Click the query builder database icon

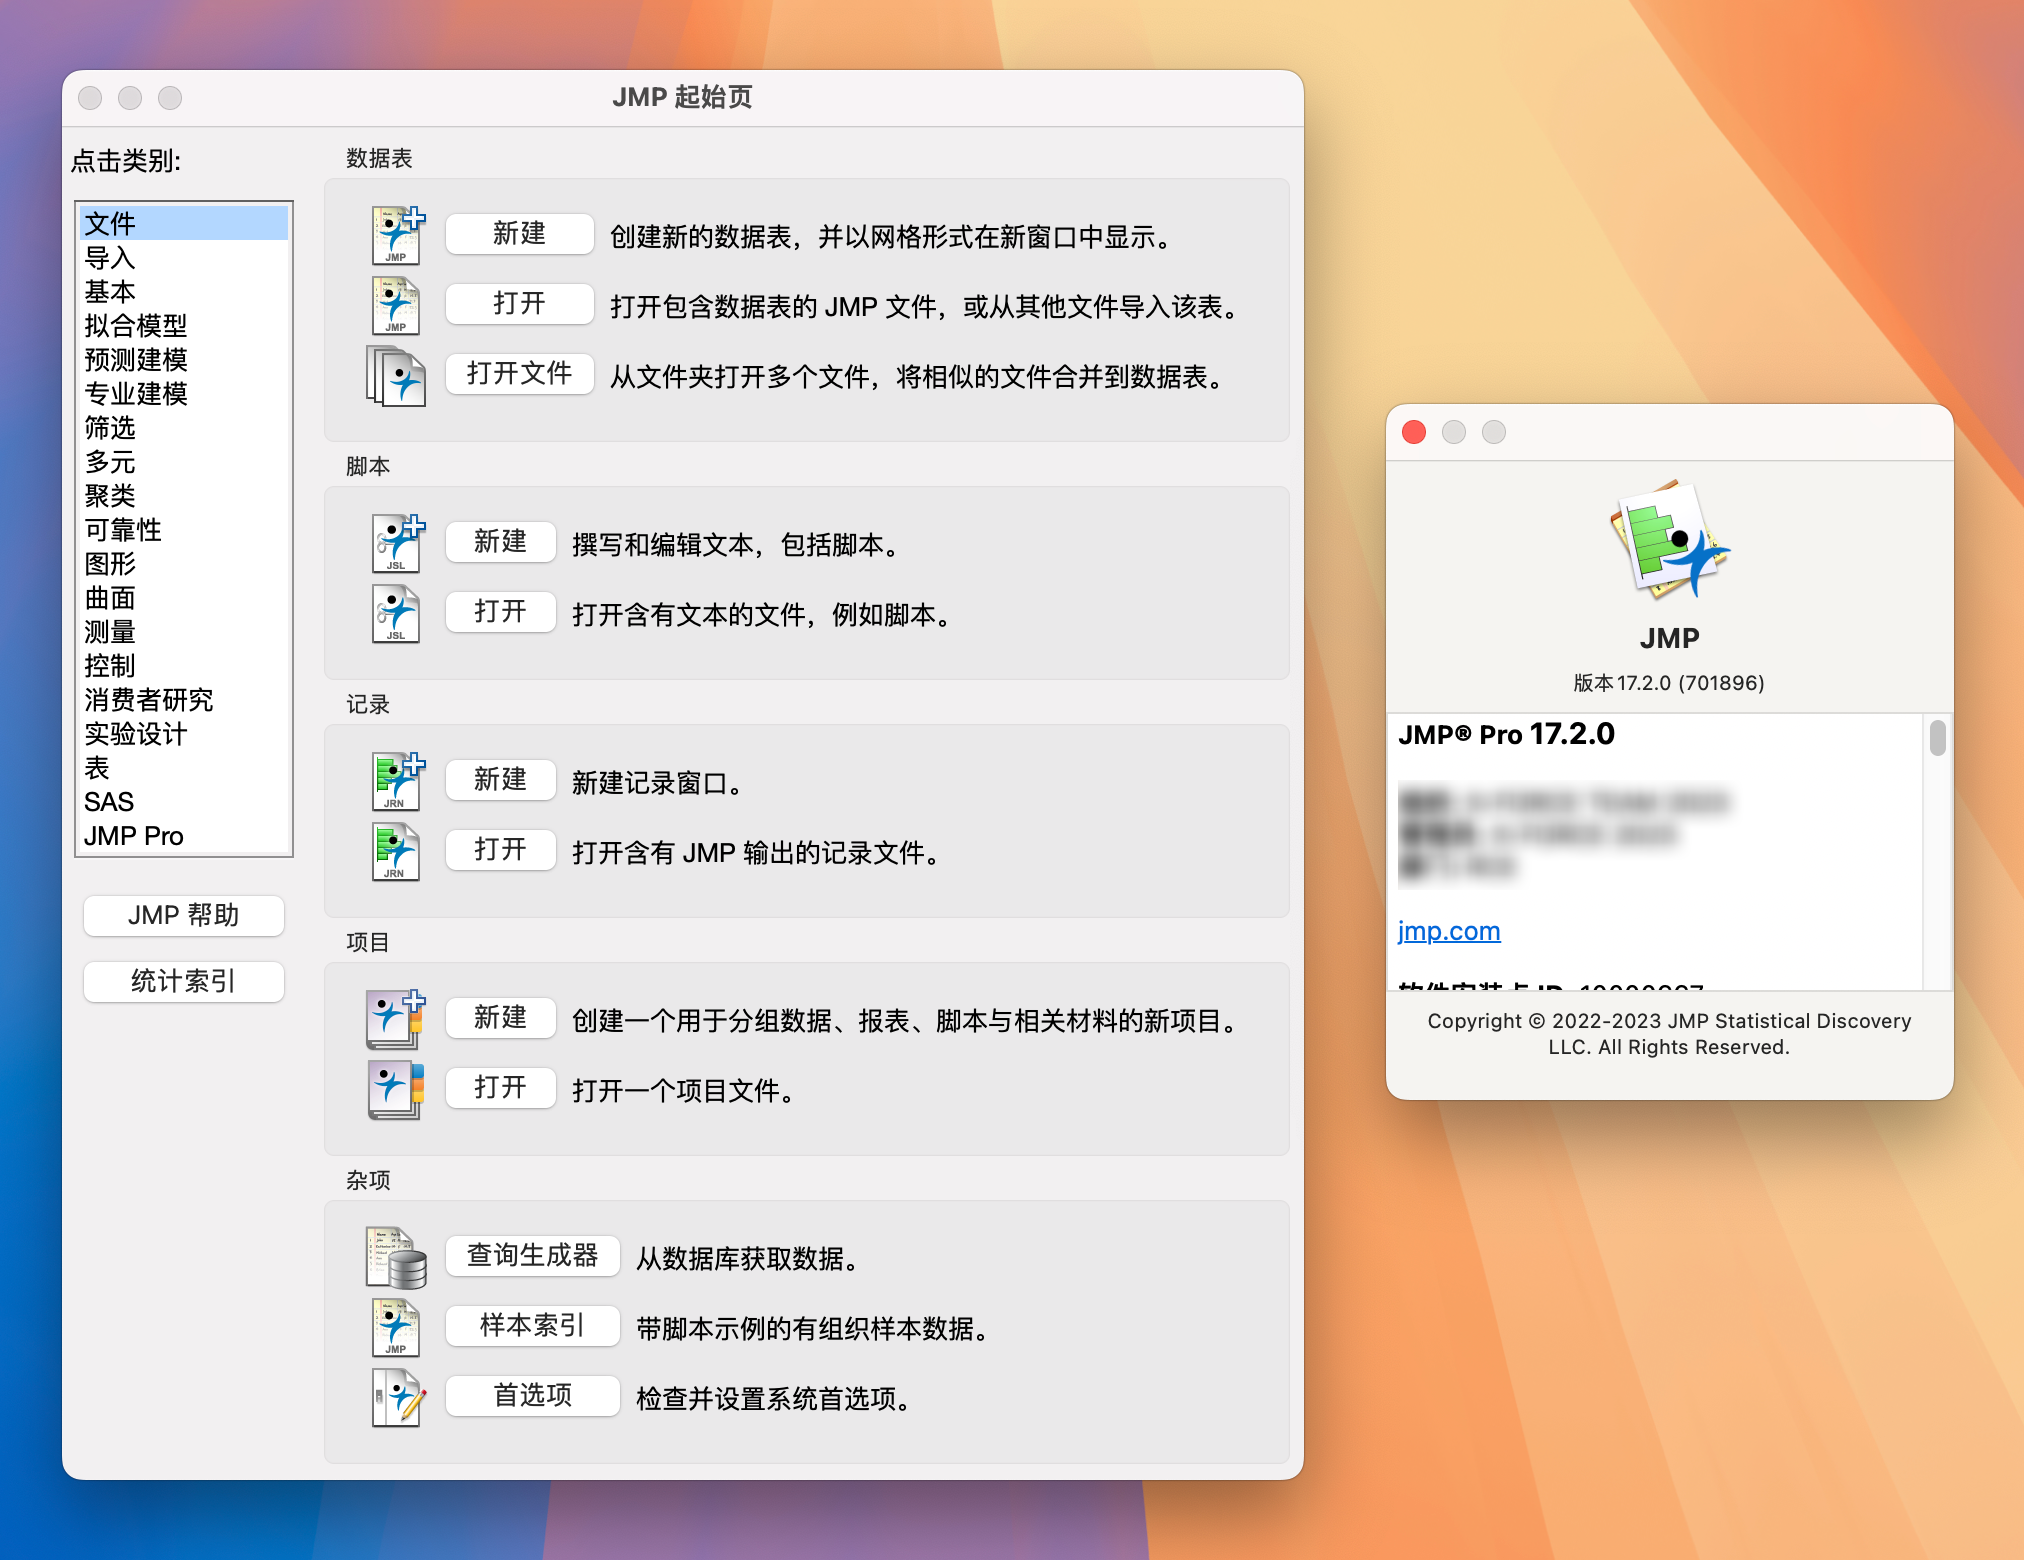396,1257
